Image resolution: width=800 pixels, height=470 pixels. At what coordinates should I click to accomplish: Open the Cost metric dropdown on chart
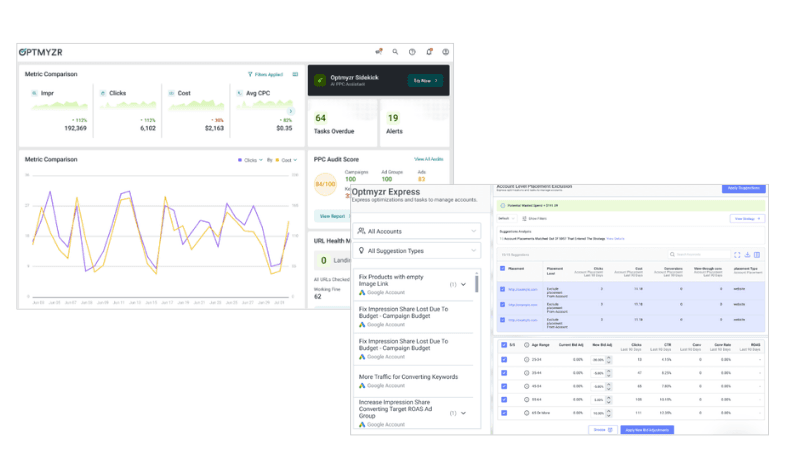click(x=286, y=160)
